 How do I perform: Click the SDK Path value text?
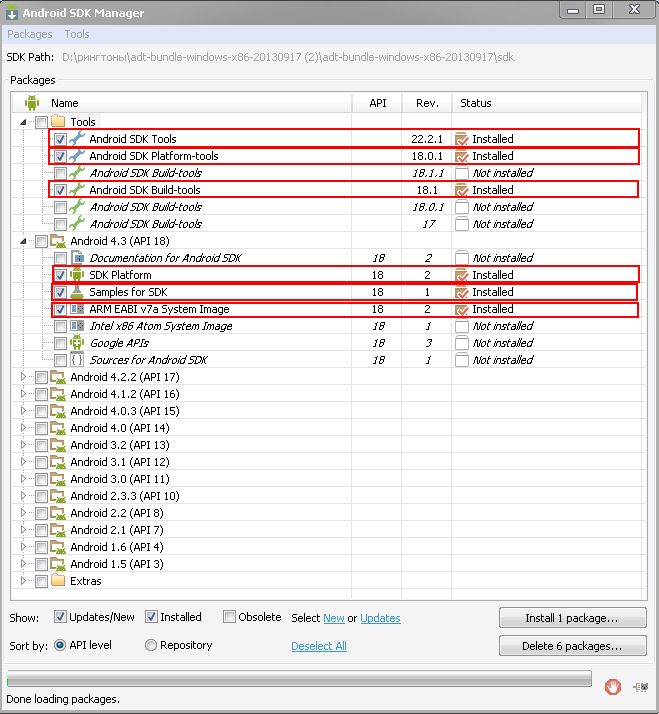click(288, 57)
